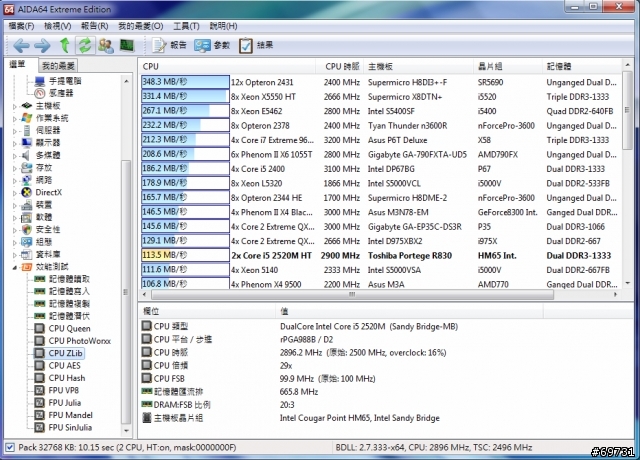
Task: Select the 2x Core i5 2520M HT row
Action: pos(381,256)
